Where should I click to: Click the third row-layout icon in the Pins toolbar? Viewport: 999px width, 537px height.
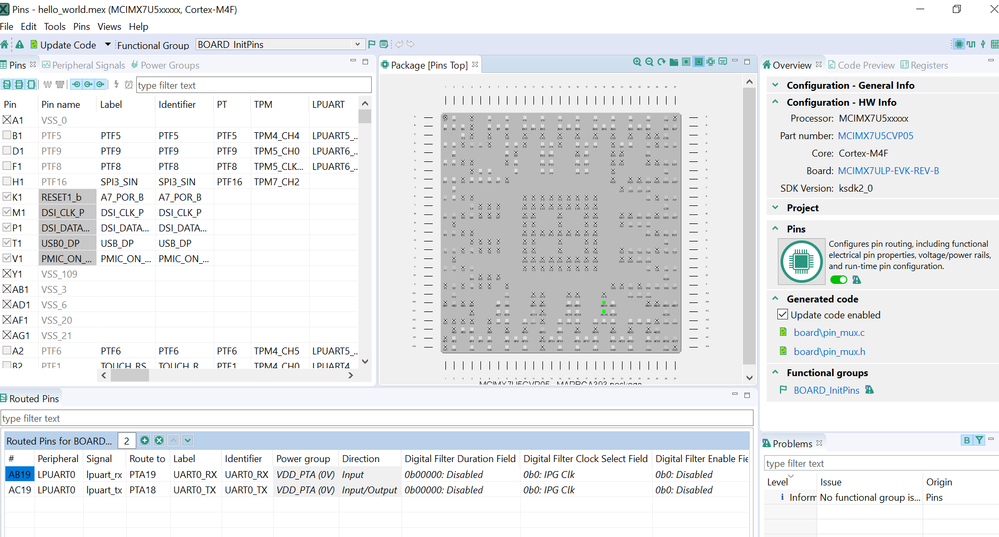(x=31, y=84)
